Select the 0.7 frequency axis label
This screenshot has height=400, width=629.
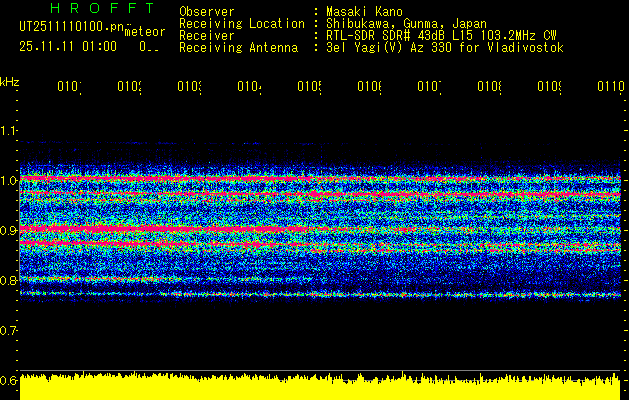click(x=9, y=330)
